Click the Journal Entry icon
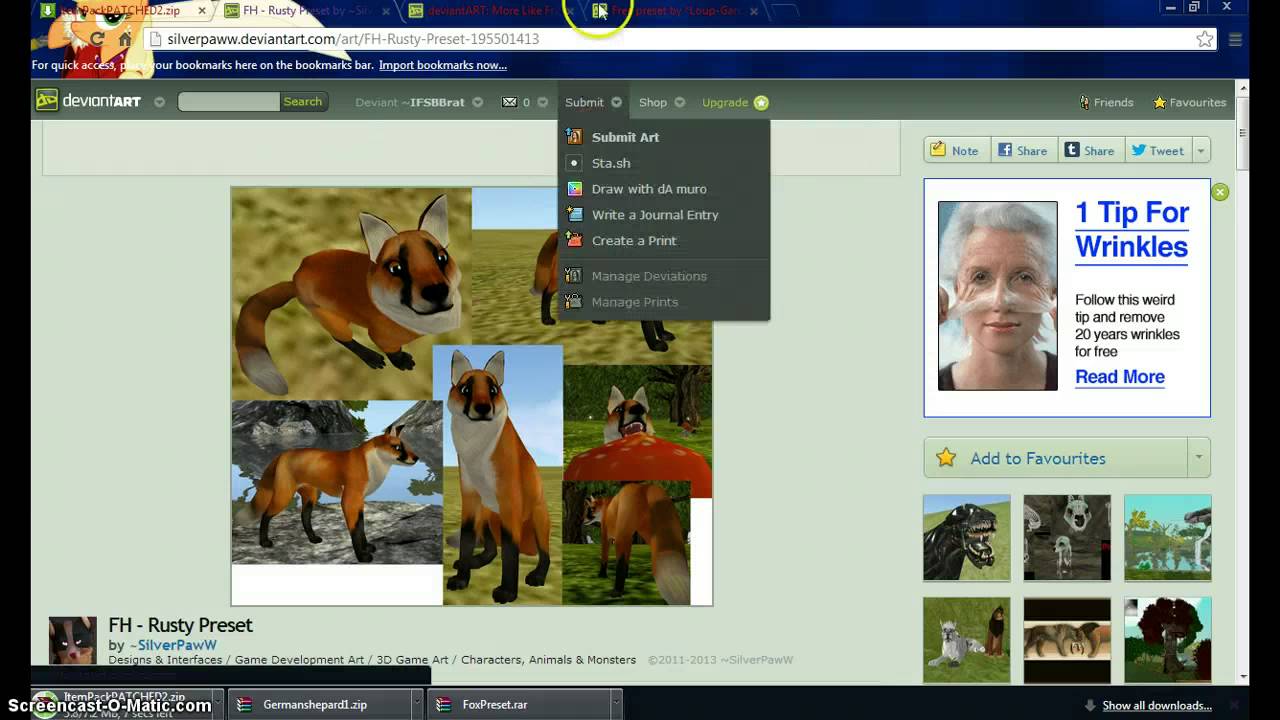This screenshot has height=720, width=1280. click(x=574, y=215)
